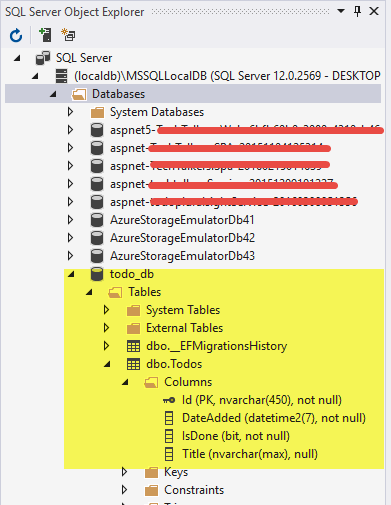Click the primary key icon beside Id
The height and width of the screenshot is (505, 391).
pyautogui.click(x=169, y=400)
